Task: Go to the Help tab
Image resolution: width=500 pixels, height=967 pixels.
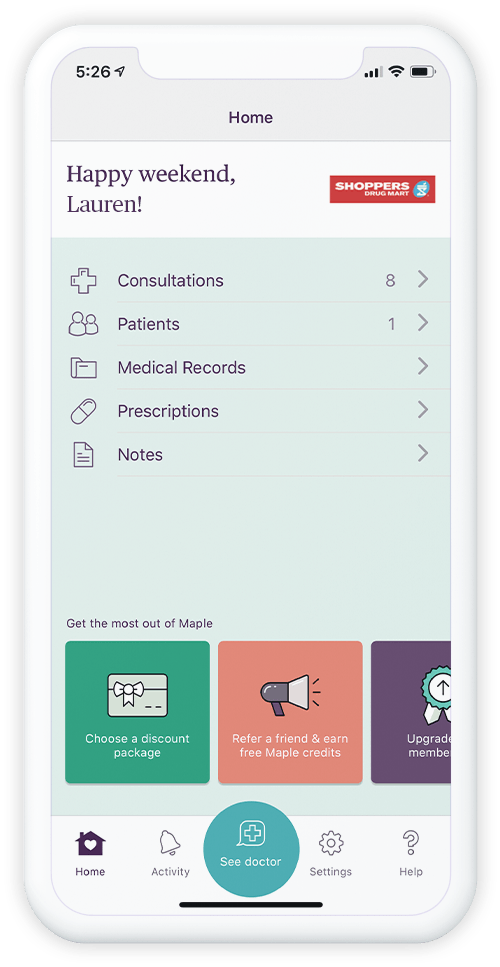Action: [x=411, y=854]
